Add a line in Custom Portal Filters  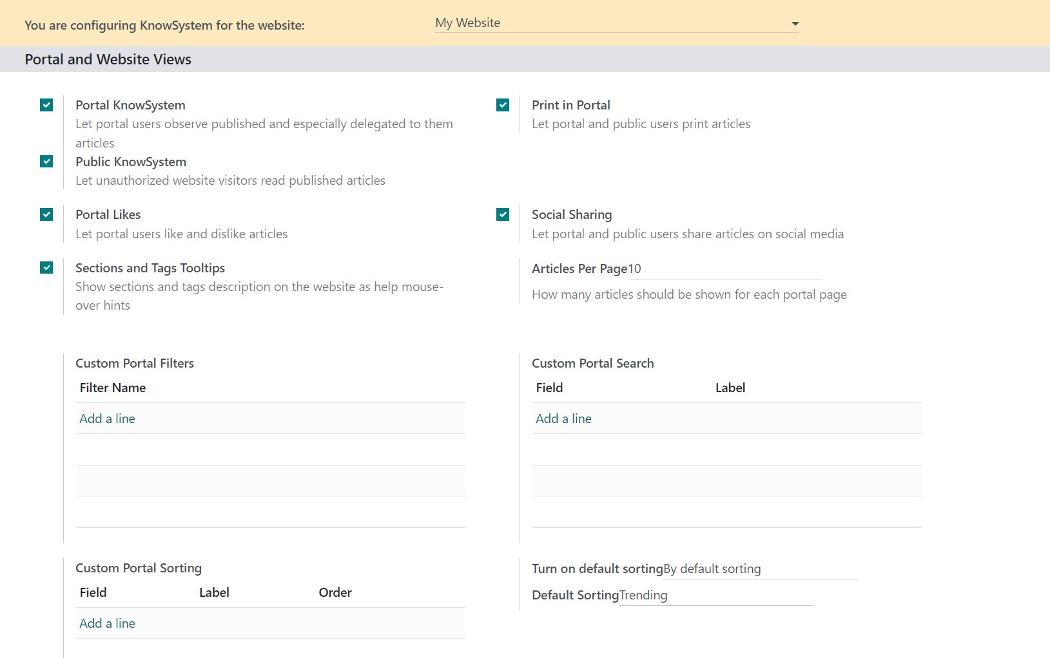click(107, 418)
